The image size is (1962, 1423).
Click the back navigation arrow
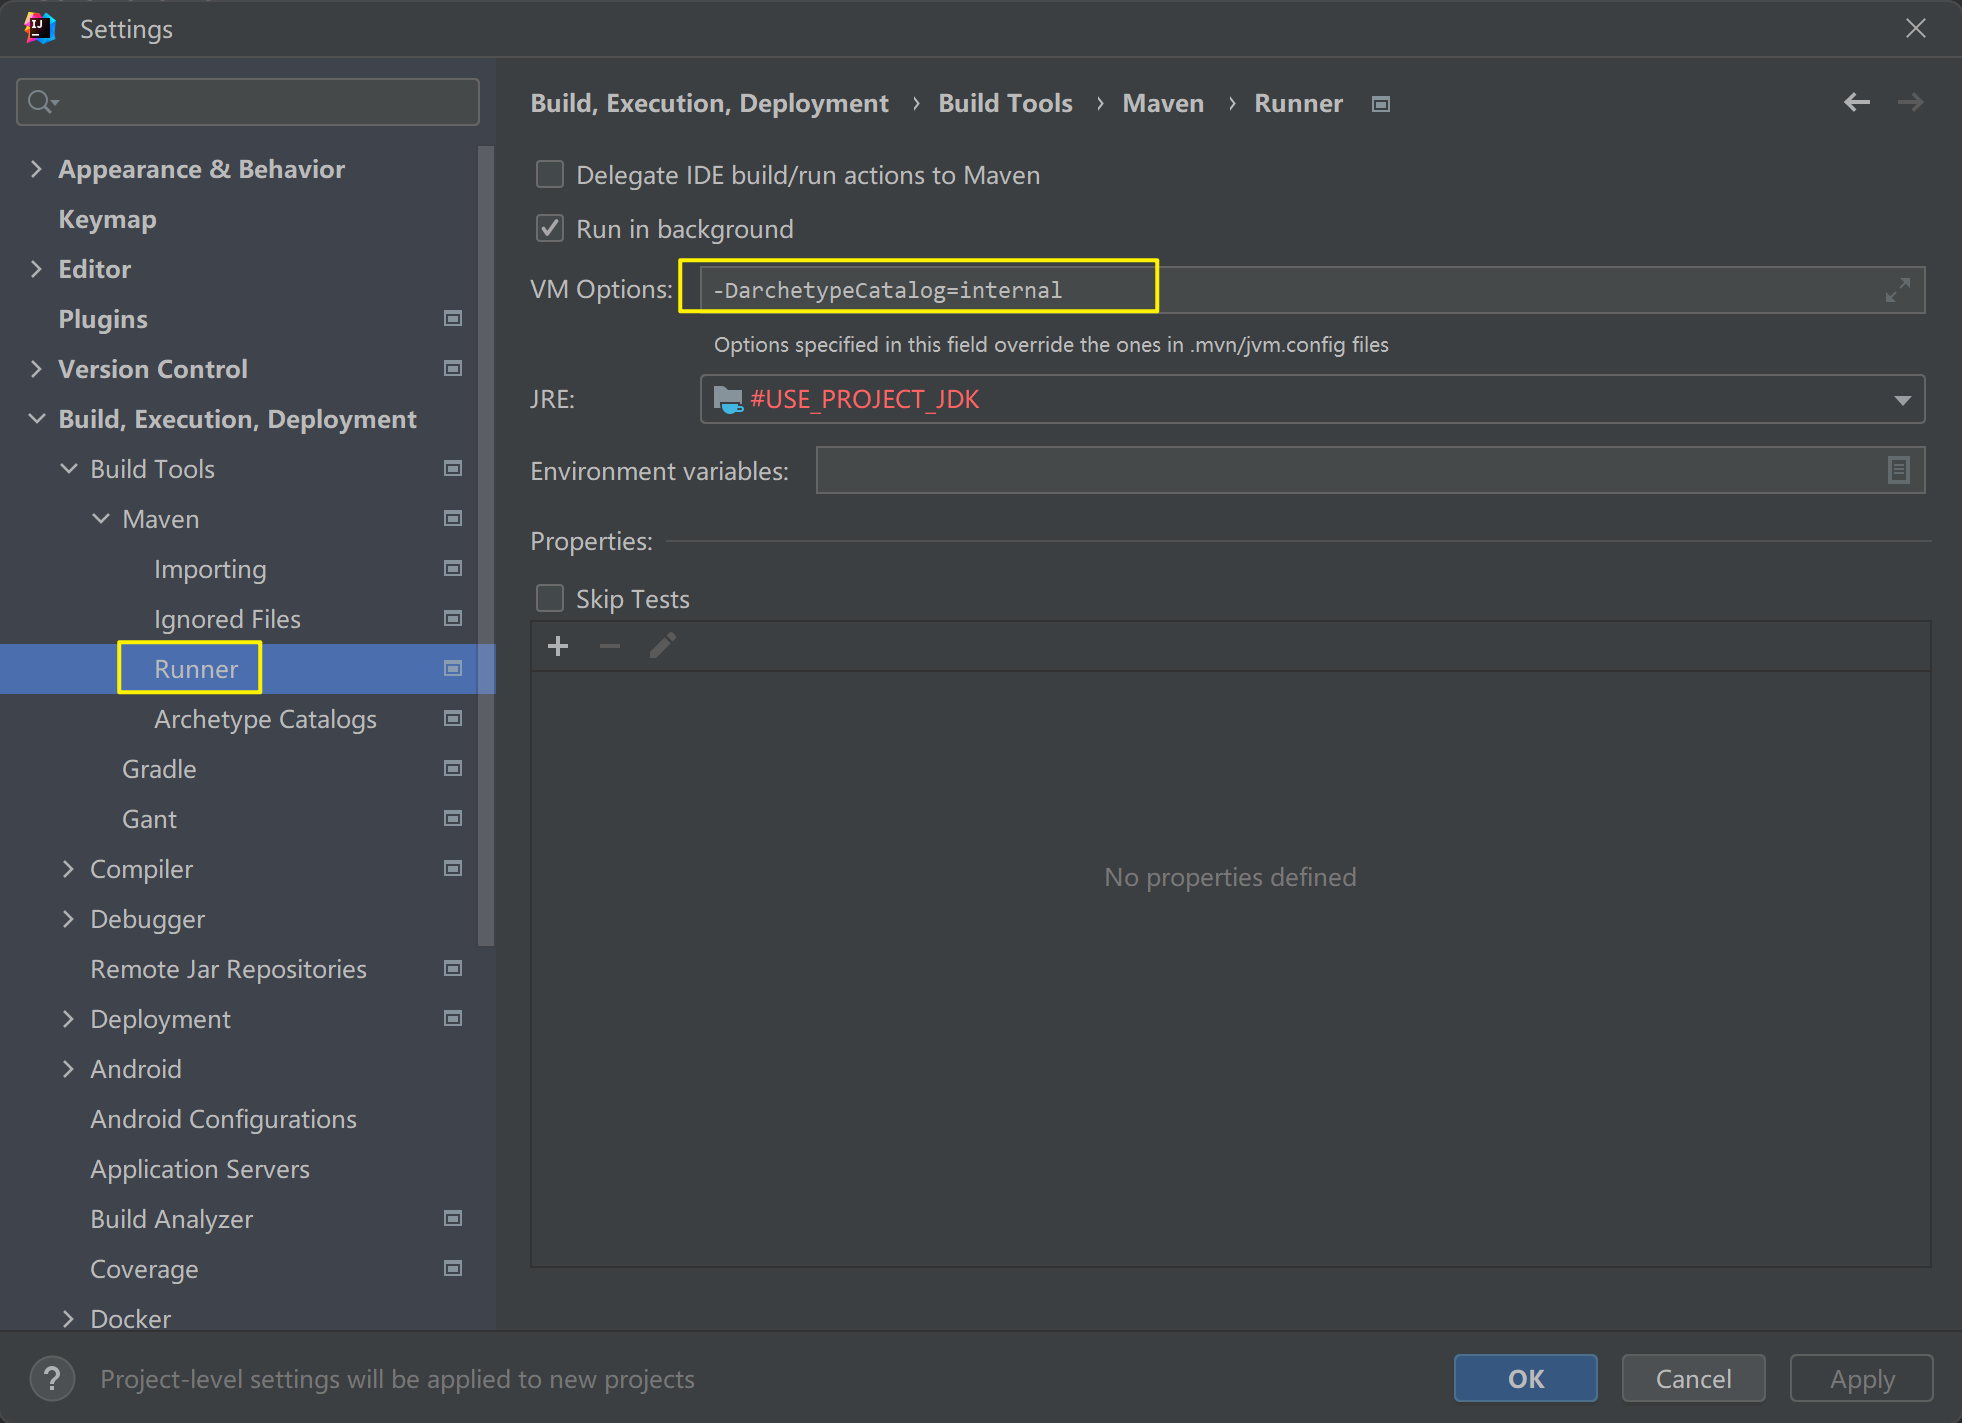tap(1856, 102)
